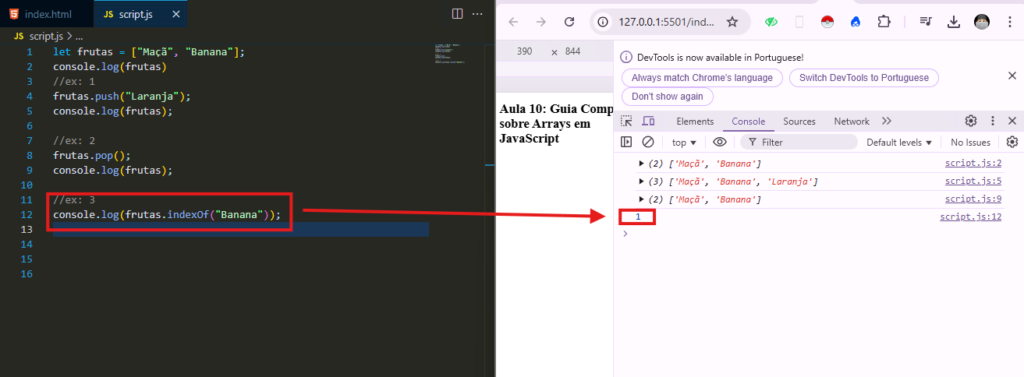This screenshot has height=377, width=1024.
Task: Select the inspect element picker icon
Action: [626, 121]
